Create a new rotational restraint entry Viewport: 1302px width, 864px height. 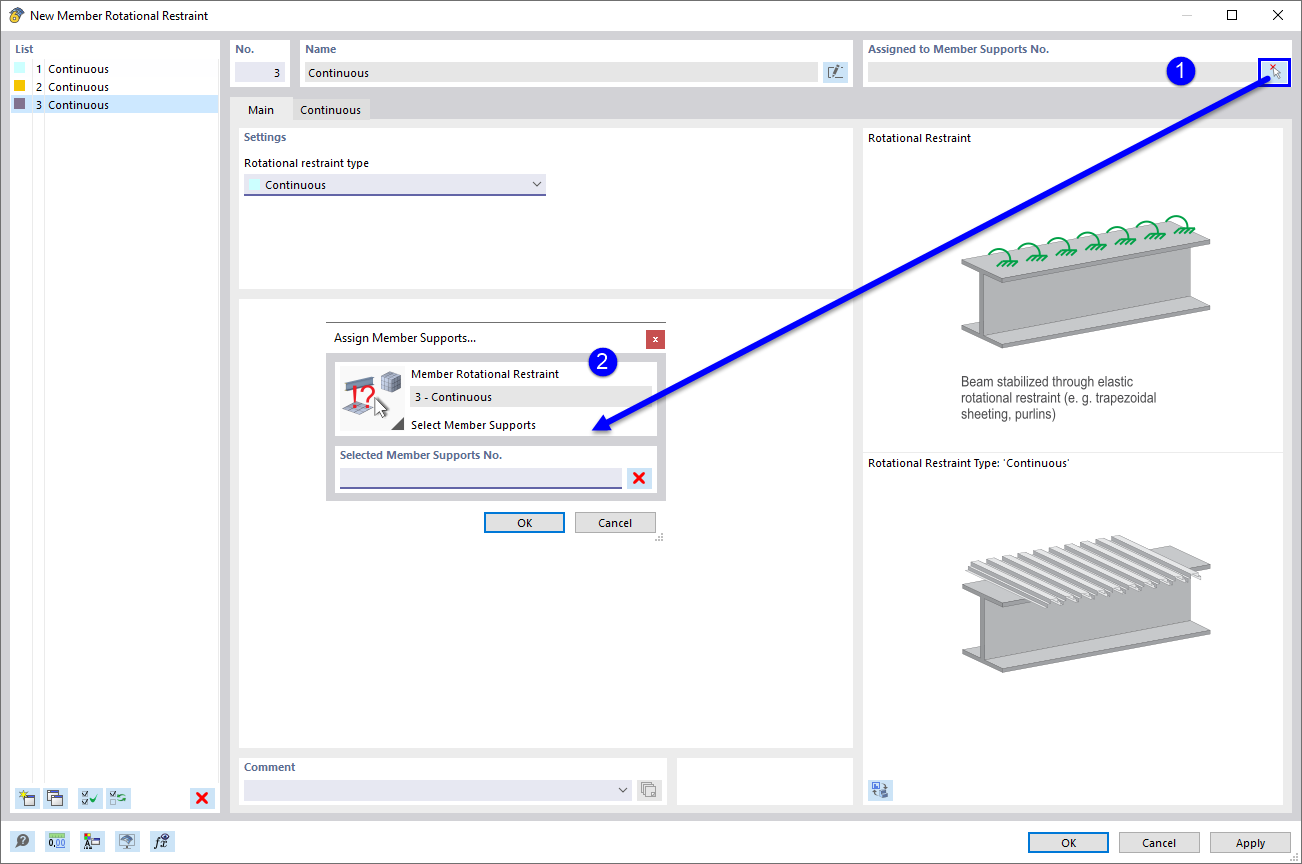(26, 798)
